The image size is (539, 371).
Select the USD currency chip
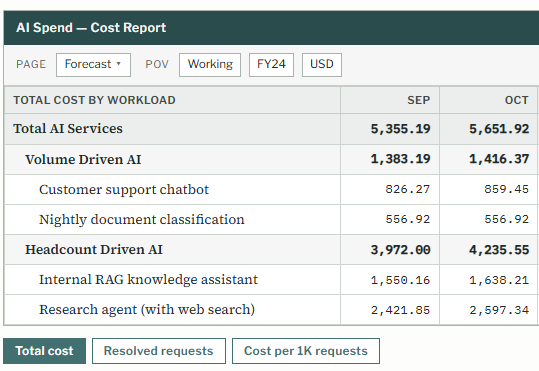point(322,65)
